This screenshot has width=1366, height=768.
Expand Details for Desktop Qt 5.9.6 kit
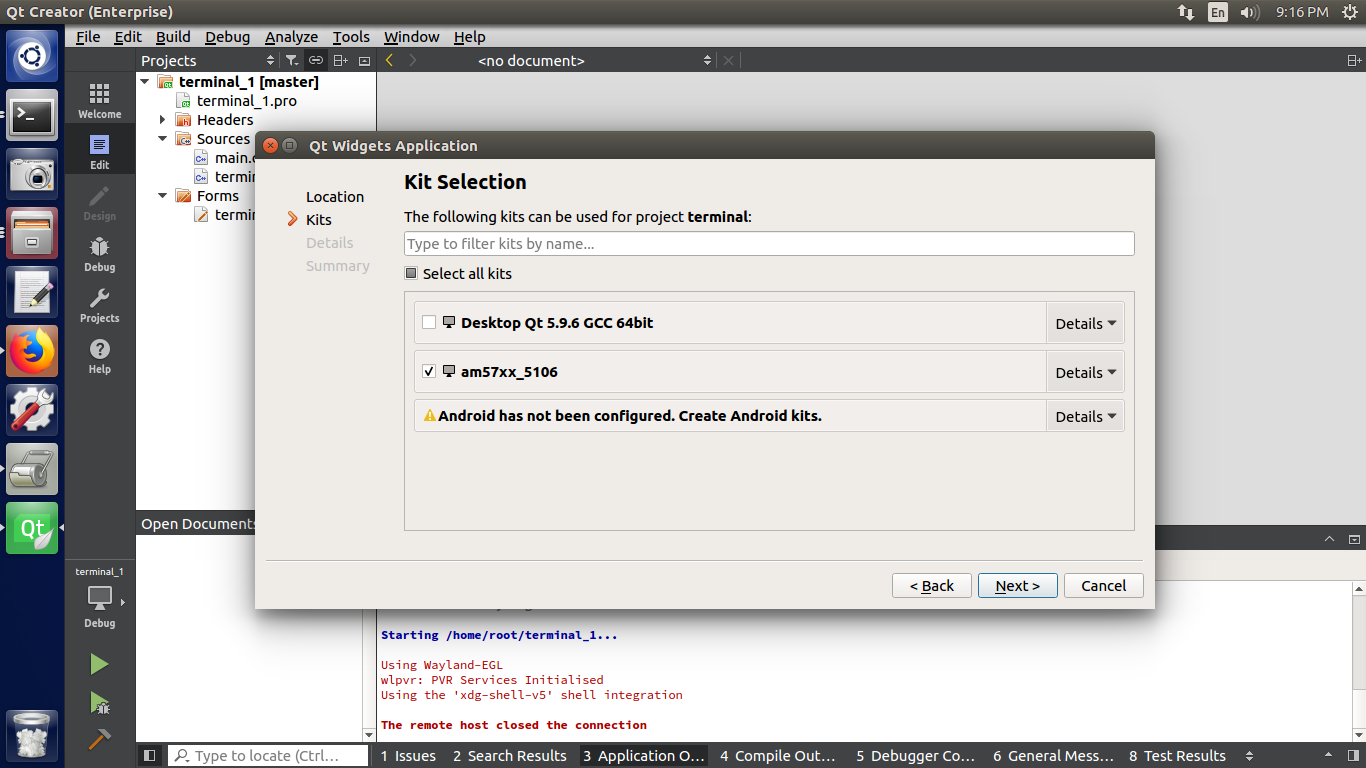[1085, 324]
